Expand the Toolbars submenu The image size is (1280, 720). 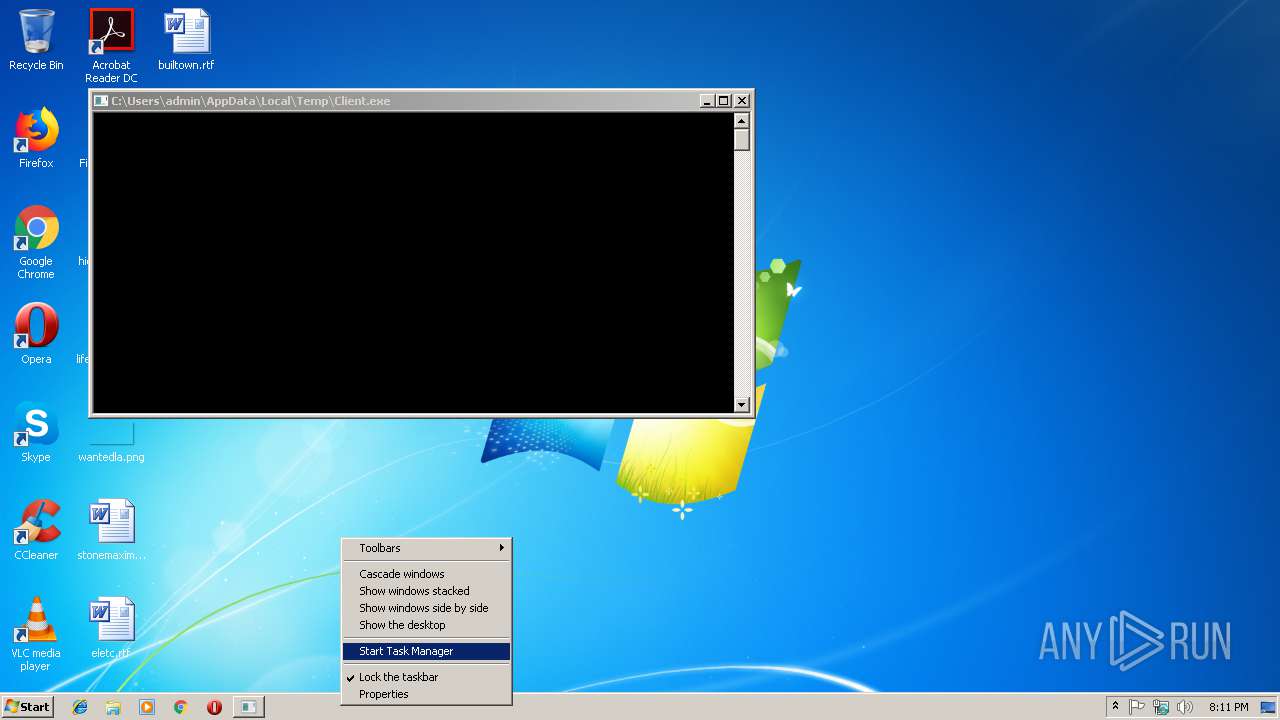(426, 548)
